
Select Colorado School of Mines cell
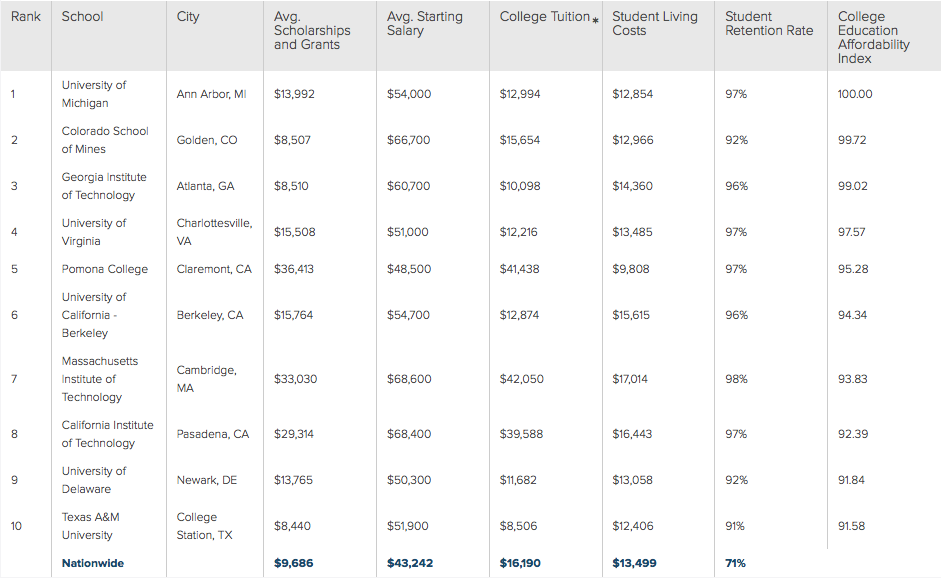click(x=105, y=140)
